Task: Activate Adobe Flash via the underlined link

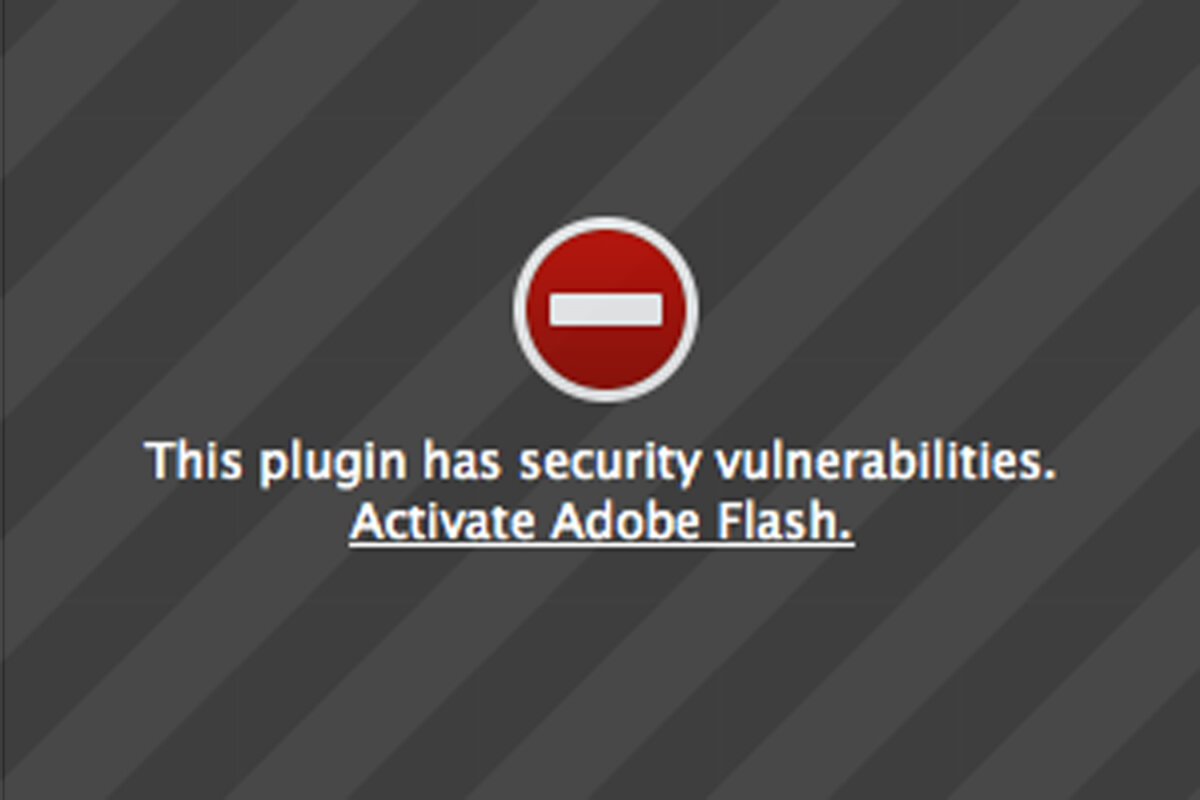Action: 601,522
